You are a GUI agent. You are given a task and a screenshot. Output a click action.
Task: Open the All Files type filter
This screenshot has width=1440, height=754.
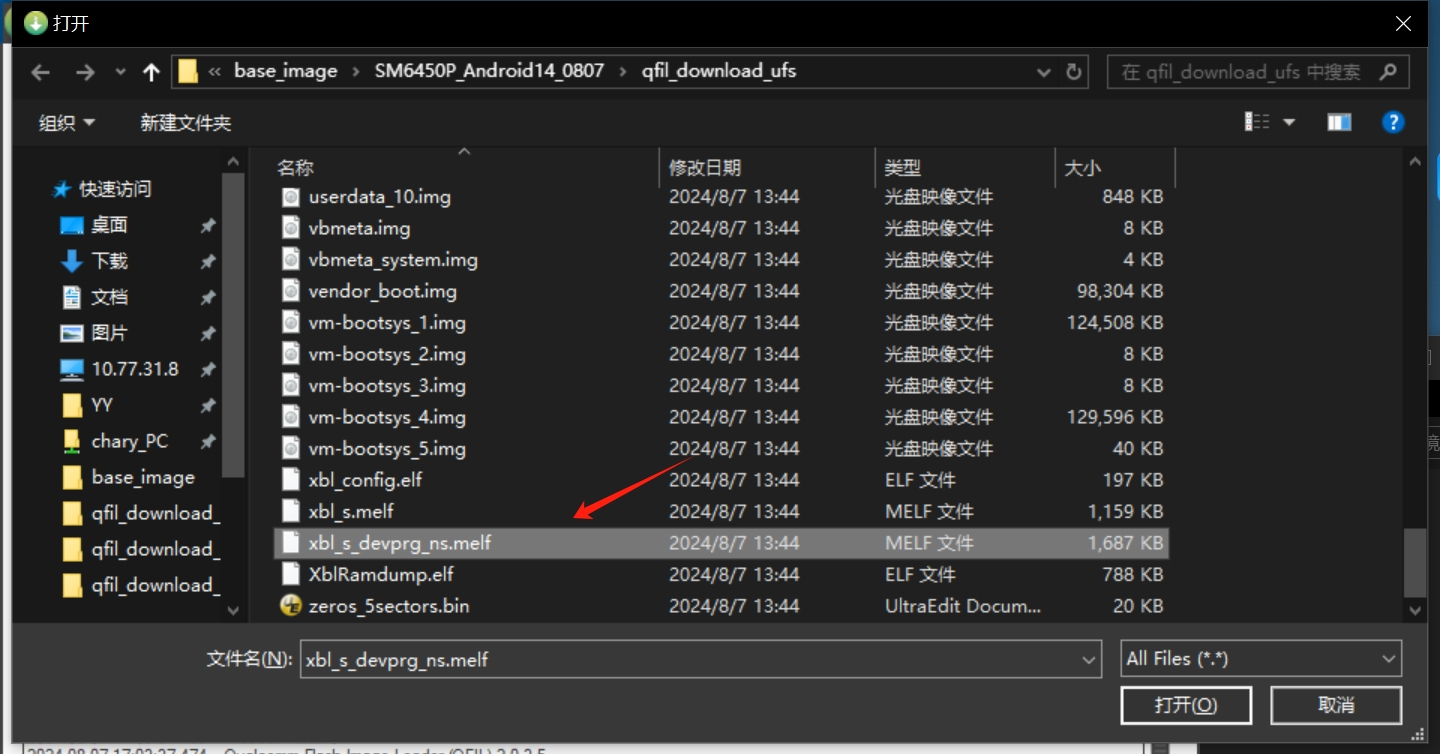click(x=1261, y=659)
